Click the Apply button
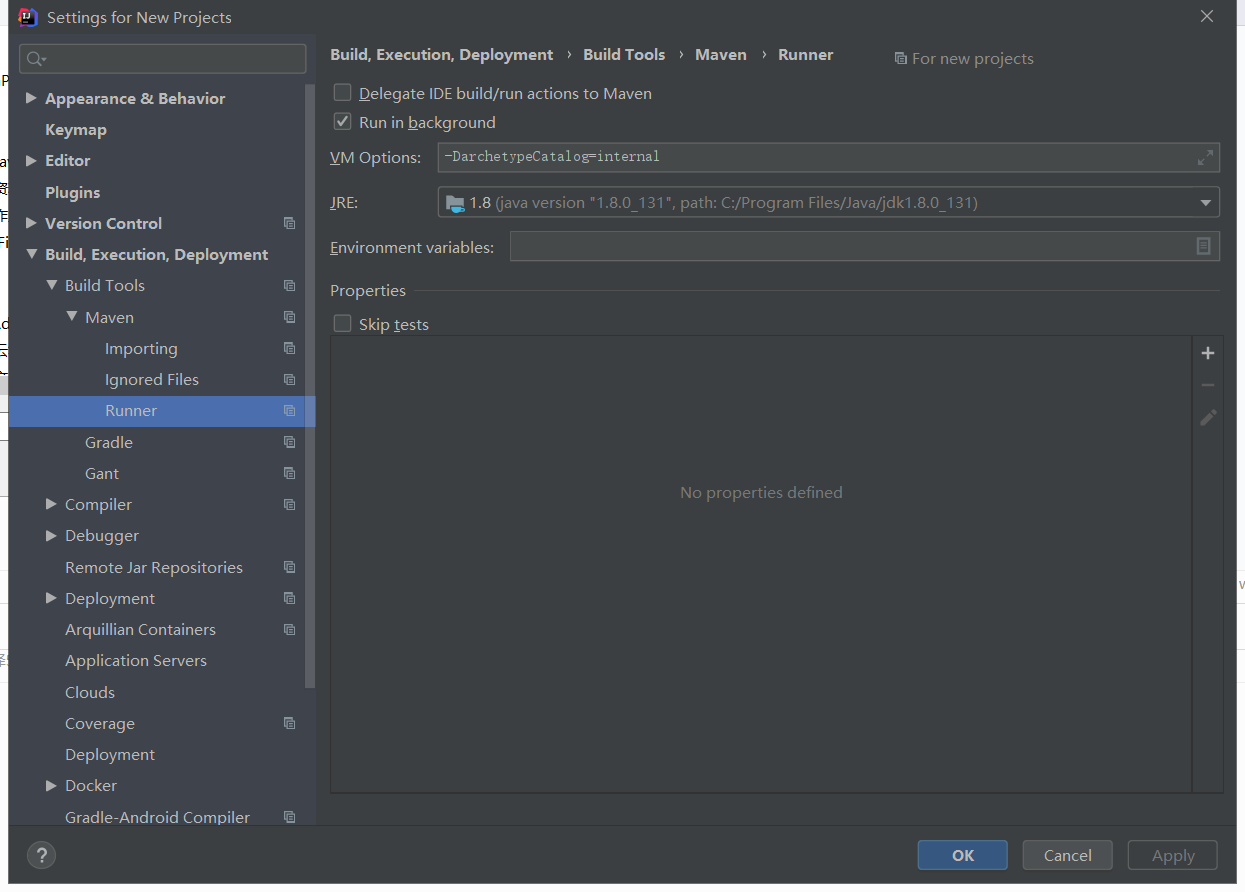The image size is (1245, 892). click(1173, 855)
